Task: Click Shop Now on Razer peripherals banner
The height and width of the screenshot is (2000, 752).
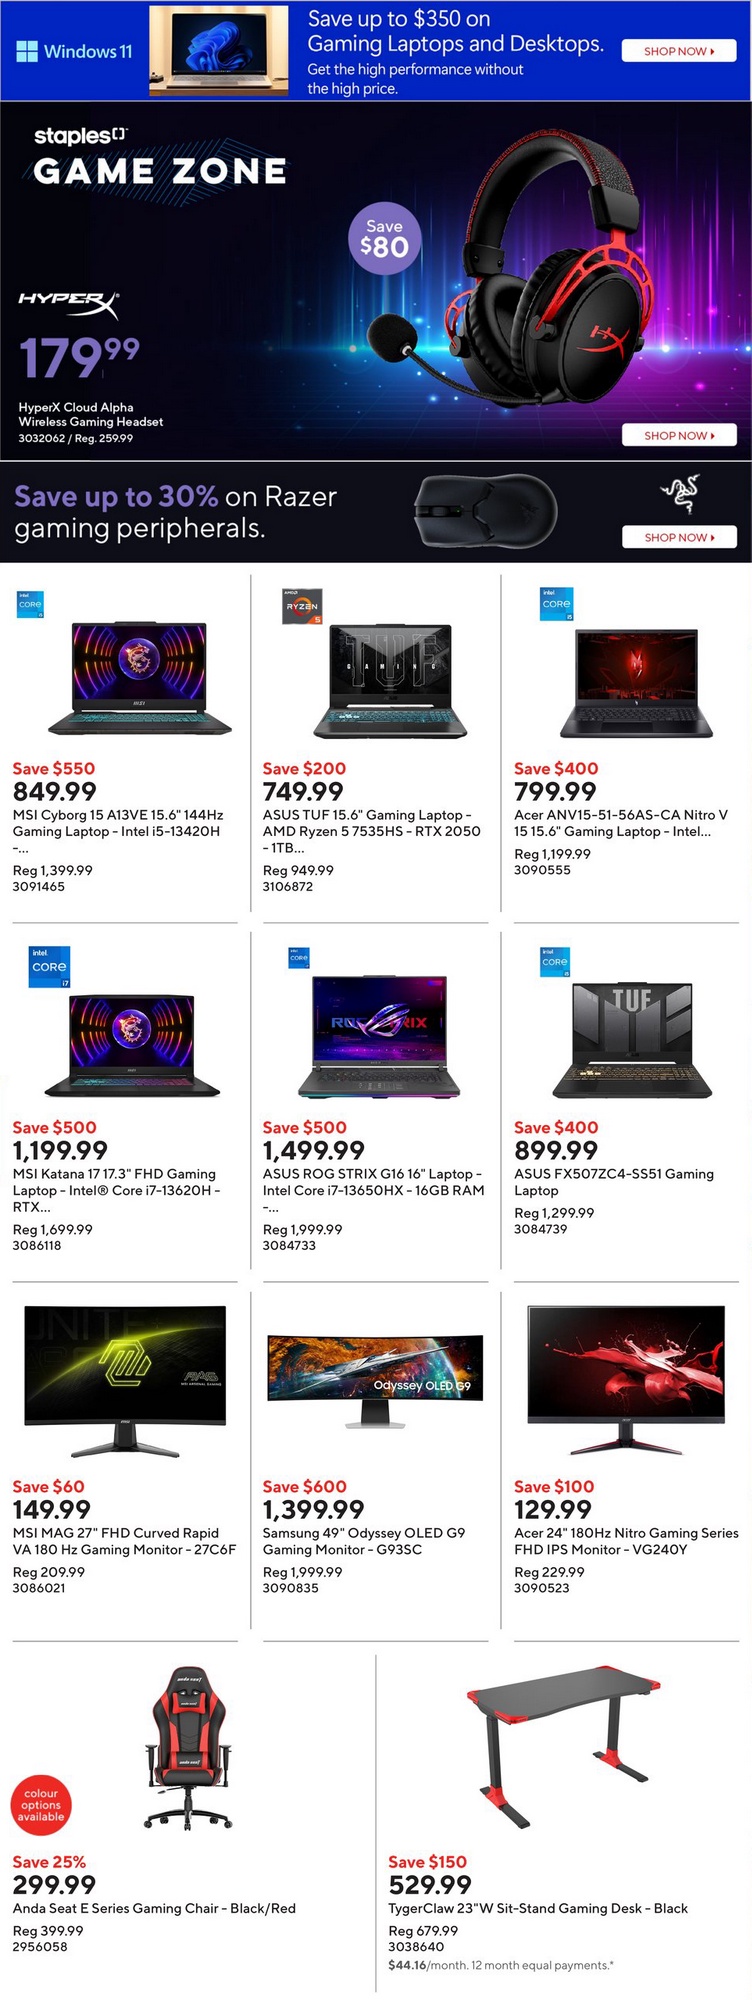Action: click(678, 538)
